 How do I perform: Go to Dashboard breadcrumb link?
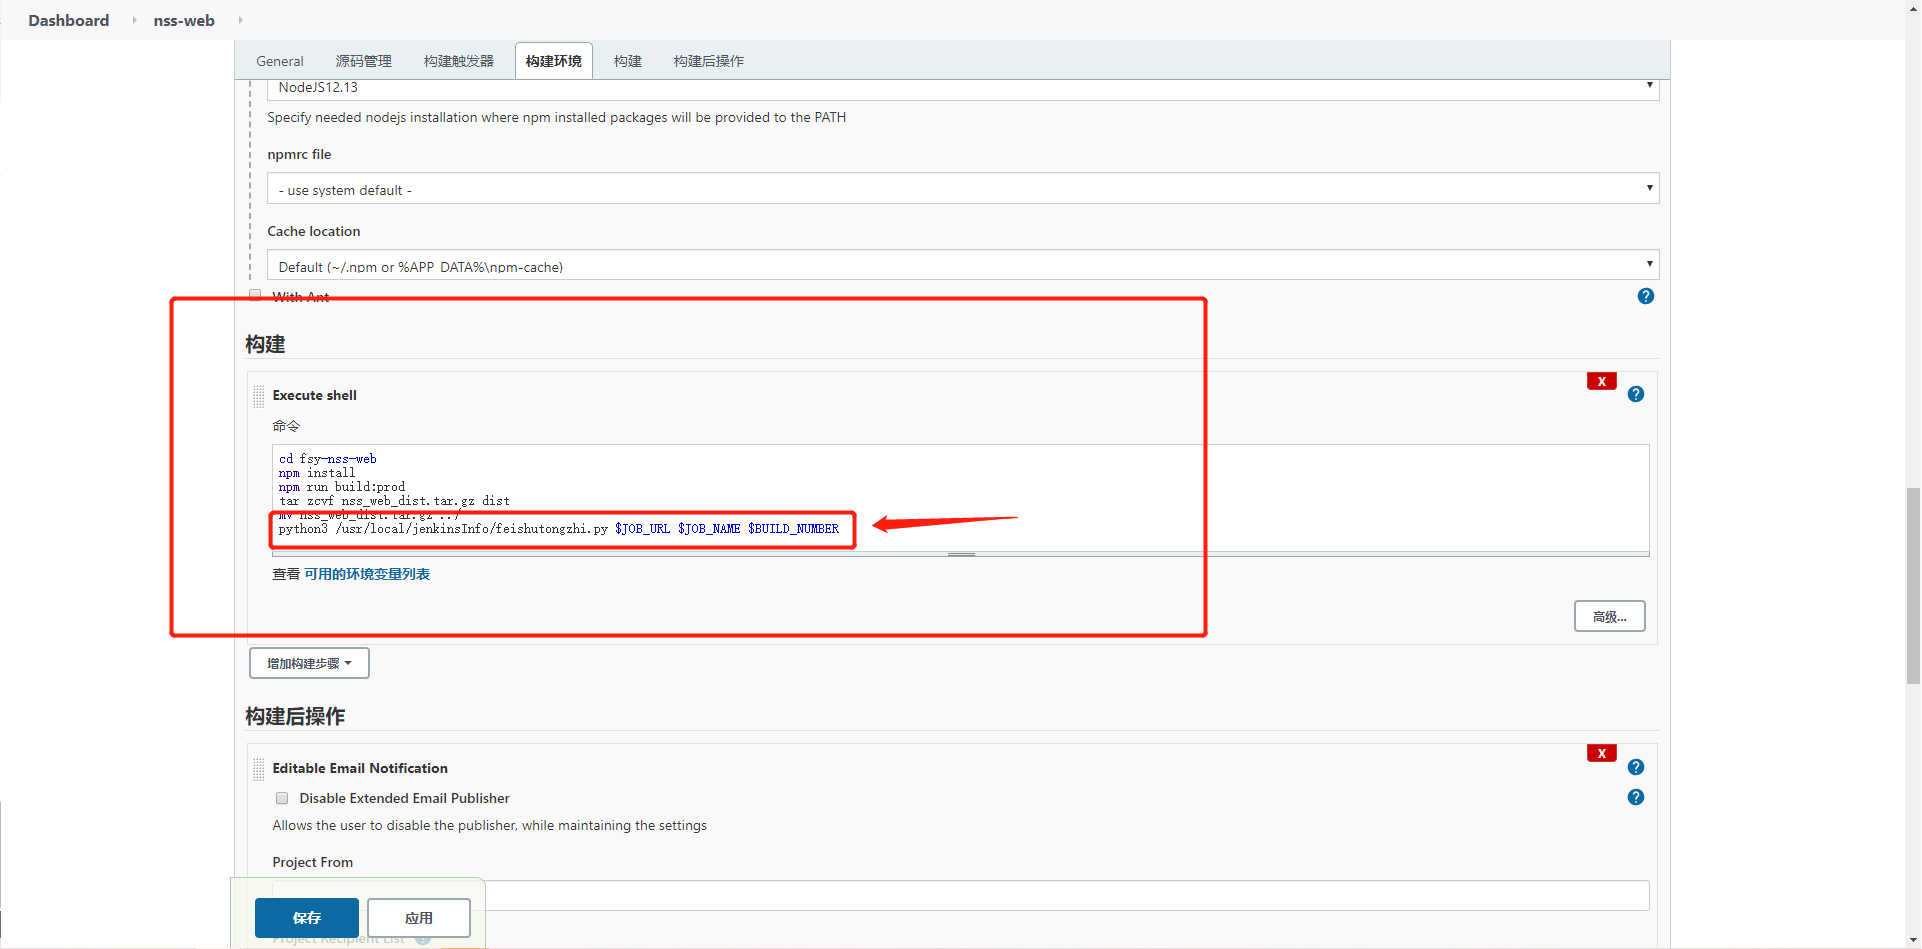pyautogui.click(x=69, y=20)
